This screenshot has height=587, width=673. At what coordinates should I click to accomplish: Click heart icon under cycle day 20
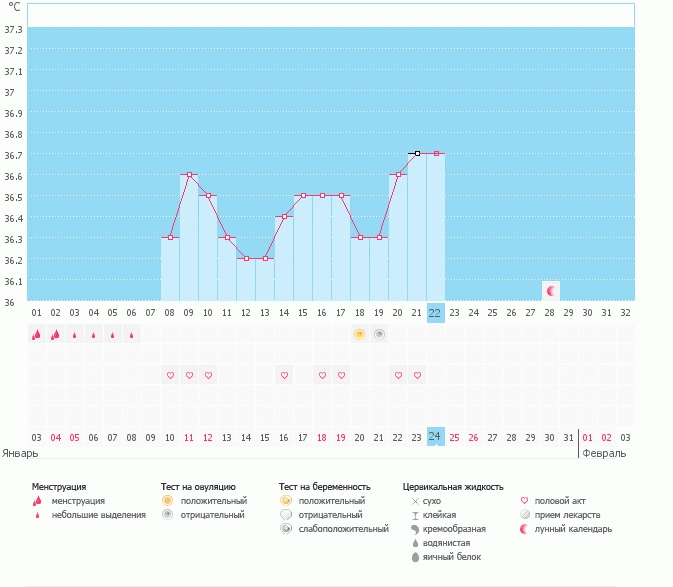coord(398,375)
